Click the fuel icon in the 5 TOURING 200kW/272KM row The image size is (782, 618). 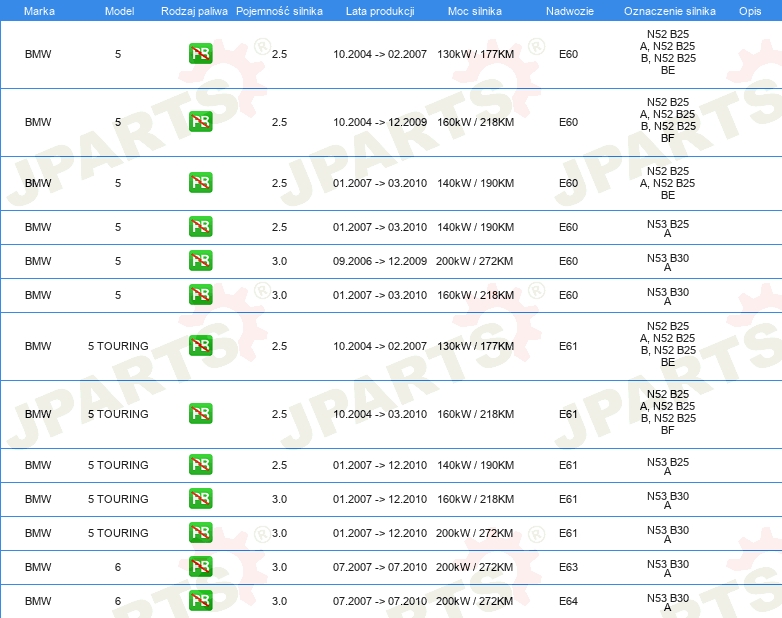point(201,532)
